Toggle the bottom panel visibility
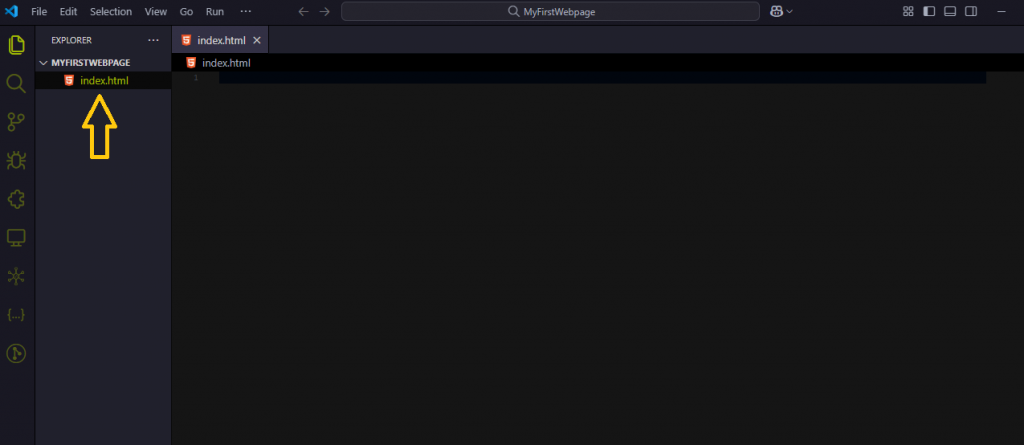 click(x=950, y=11)
